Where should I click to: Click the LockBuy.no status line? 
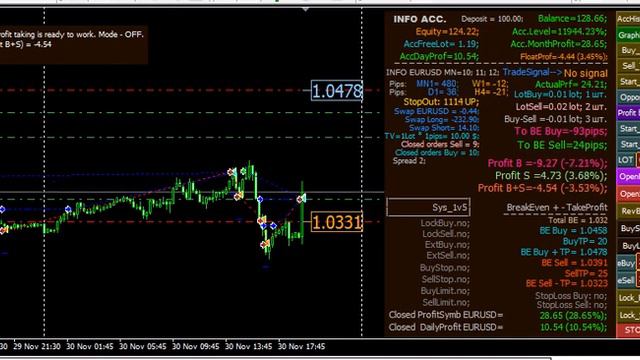point(445,223)
